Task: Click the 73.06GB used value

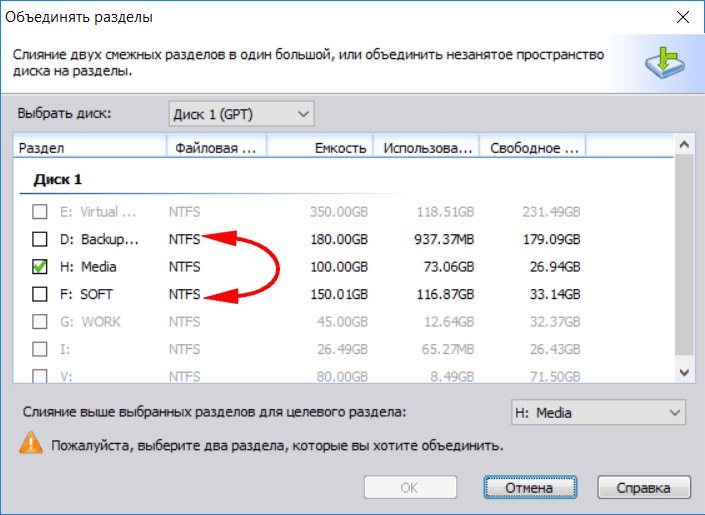Action: pos(449,267)
